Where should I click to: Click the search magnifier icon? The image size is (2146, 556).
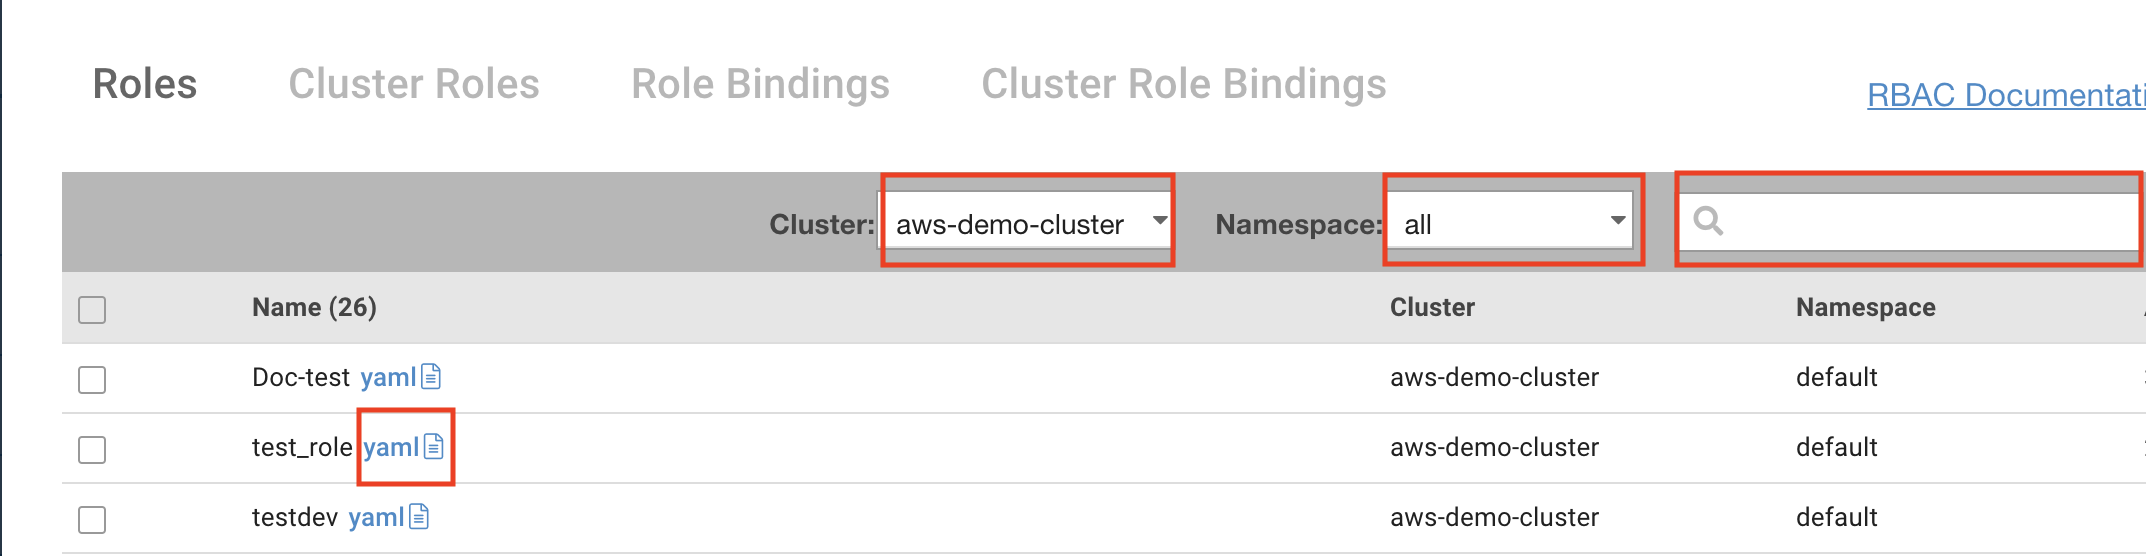(x=1708, y=221)
